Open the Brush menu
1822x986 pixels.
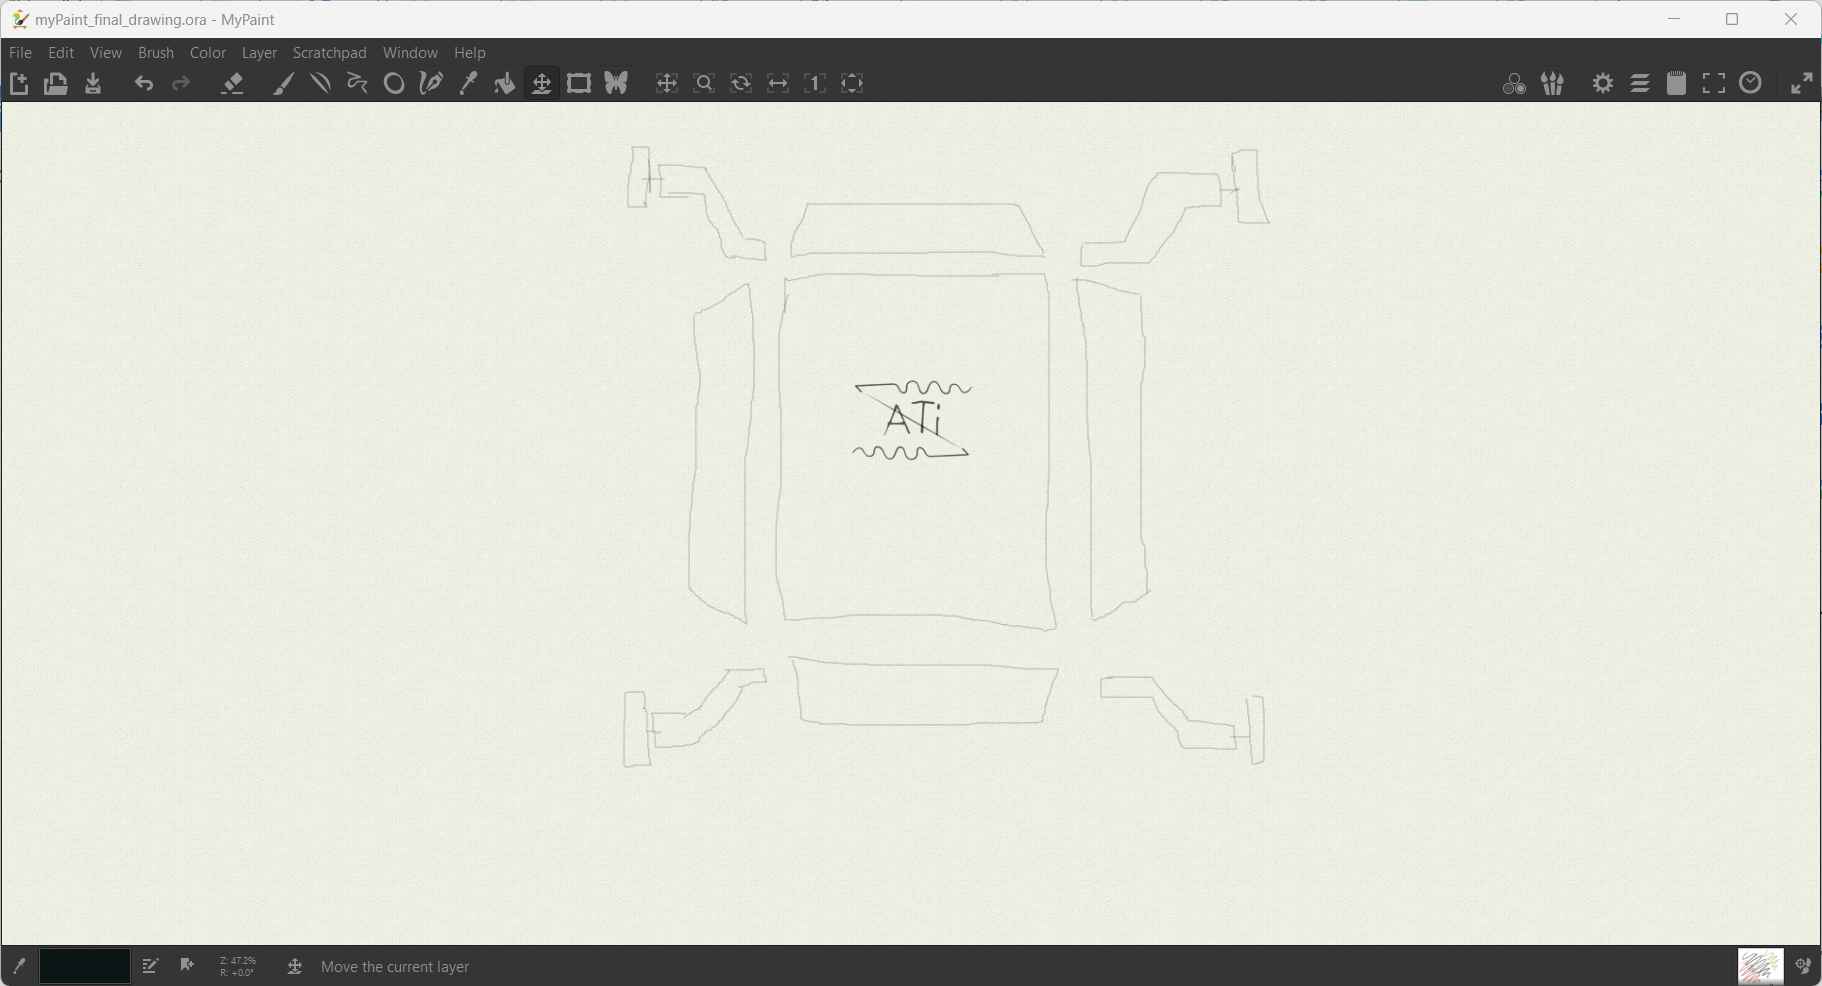[156, 53]
